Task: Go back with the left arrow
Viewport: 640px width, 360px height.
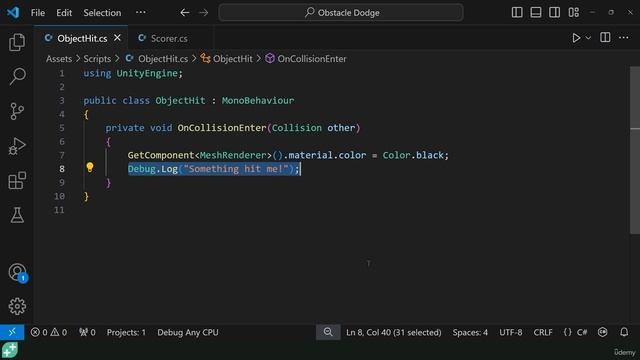Action: pyautogui.click(x=184, y=13)
